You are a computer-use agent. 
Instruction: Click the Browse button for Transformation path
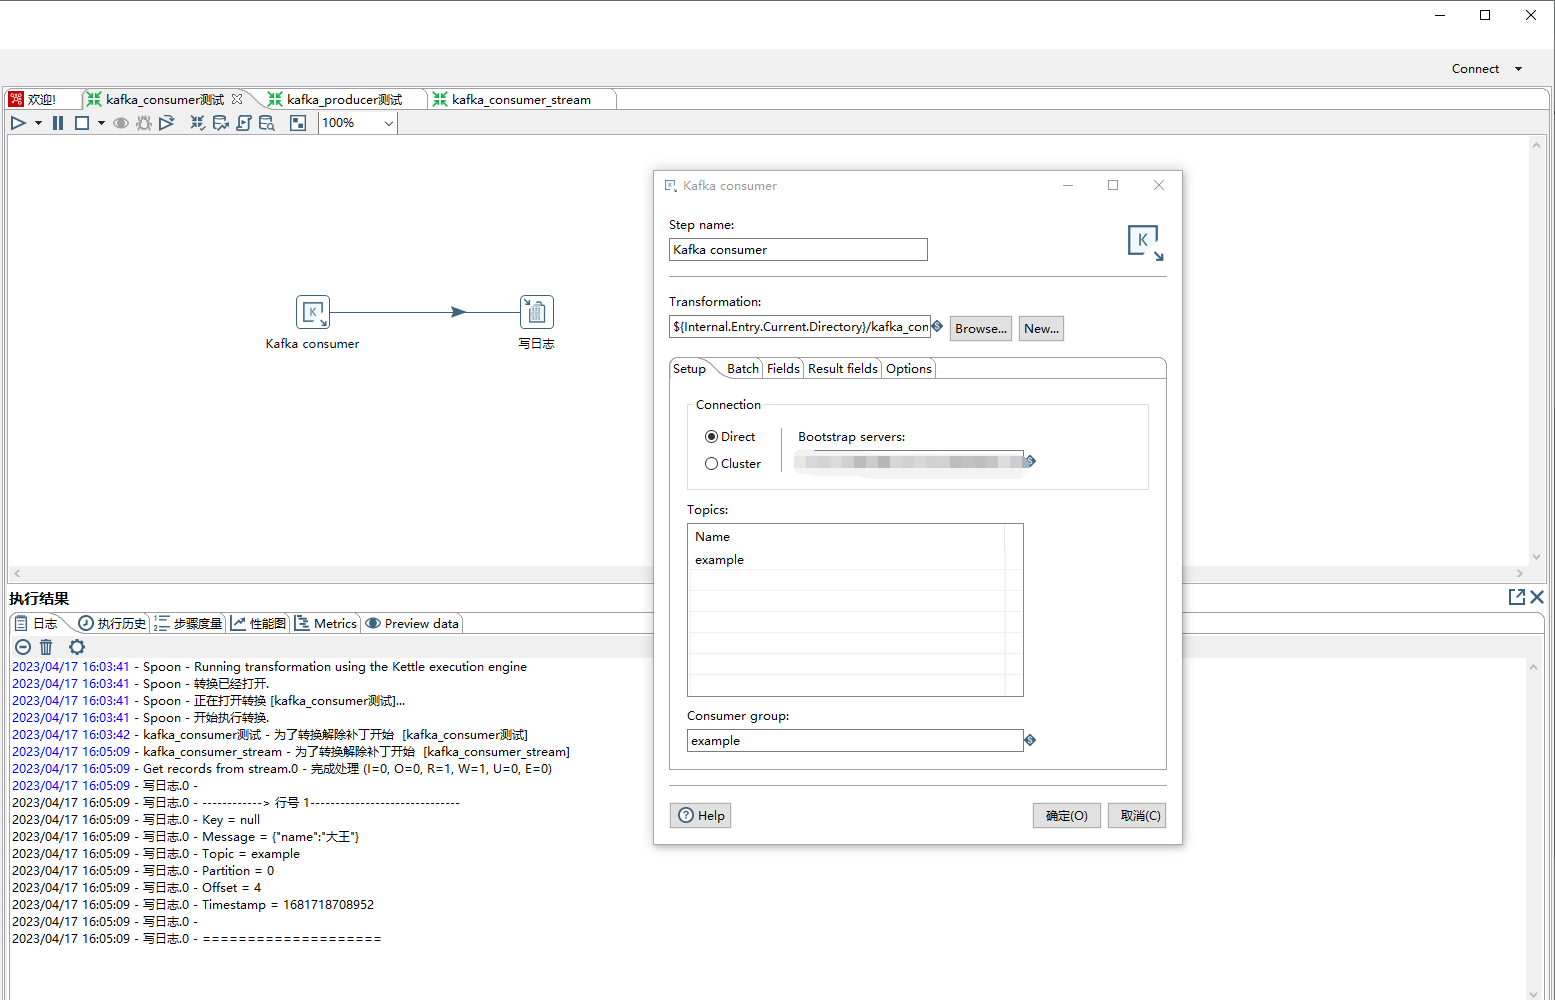[979, 328]
